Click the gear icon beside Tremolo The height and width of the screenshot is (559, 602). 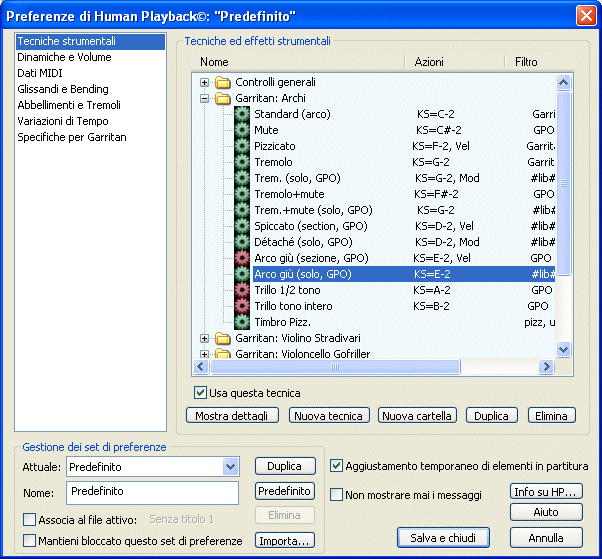(242, 162)
